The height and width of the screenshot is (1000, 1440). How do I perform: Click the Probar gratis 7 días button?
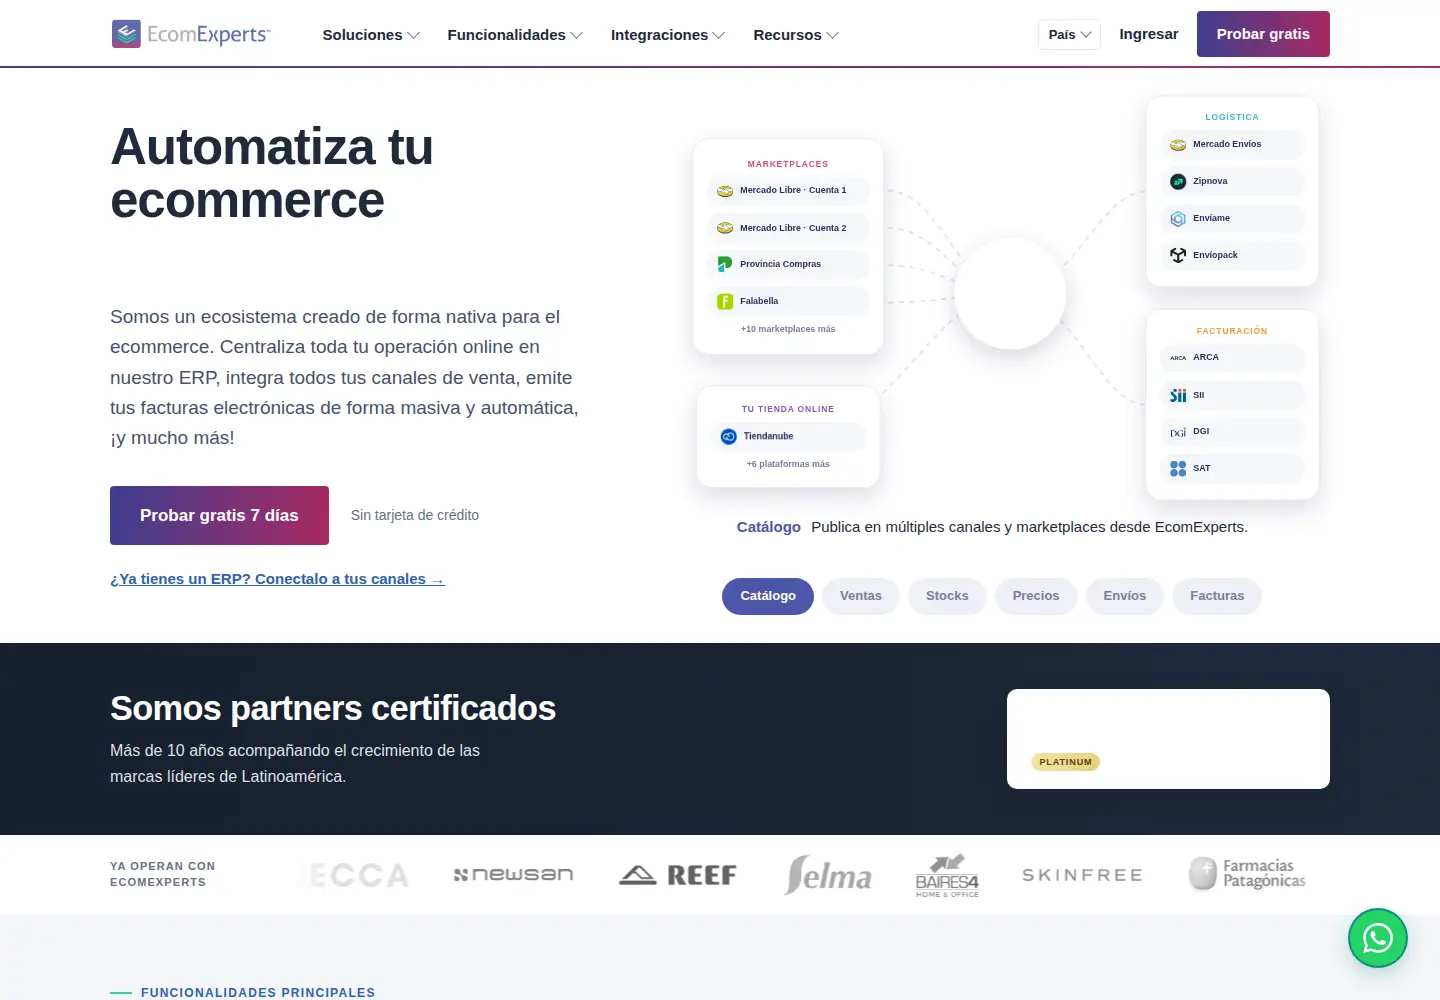click(219, 515)
